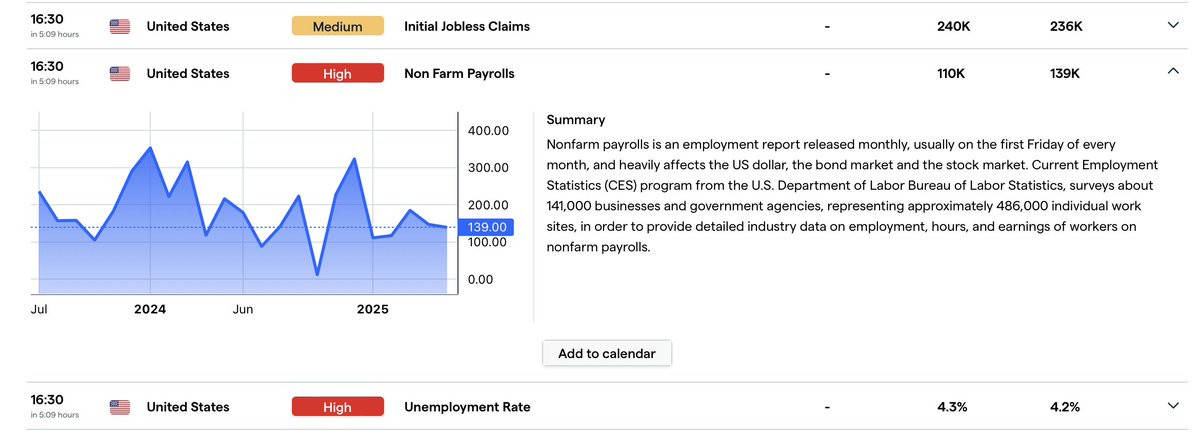Expand the Initial Jobless Claims row chevron
Viewport: 1199px width, 435px height.
tap(1173, 26)
